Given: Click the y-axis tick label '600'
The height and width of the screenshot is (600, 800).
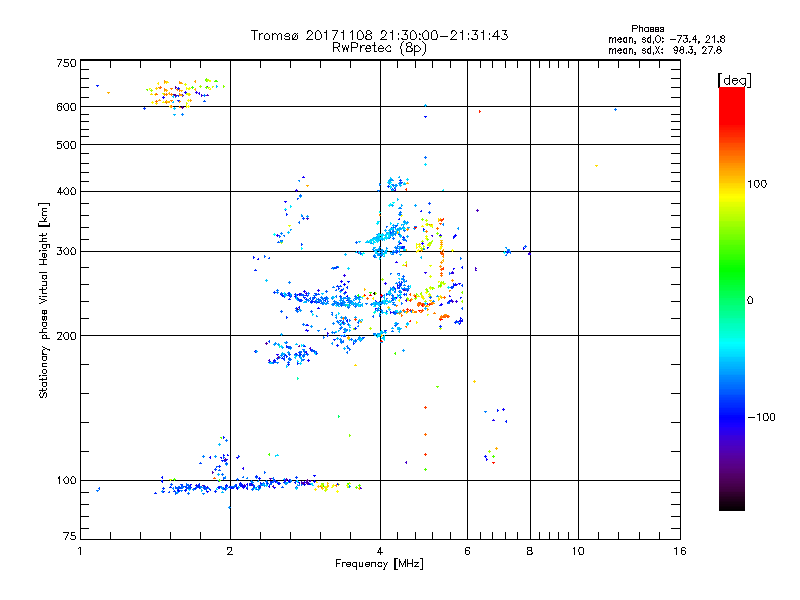Looking at the screenshot, I should 66,107.
